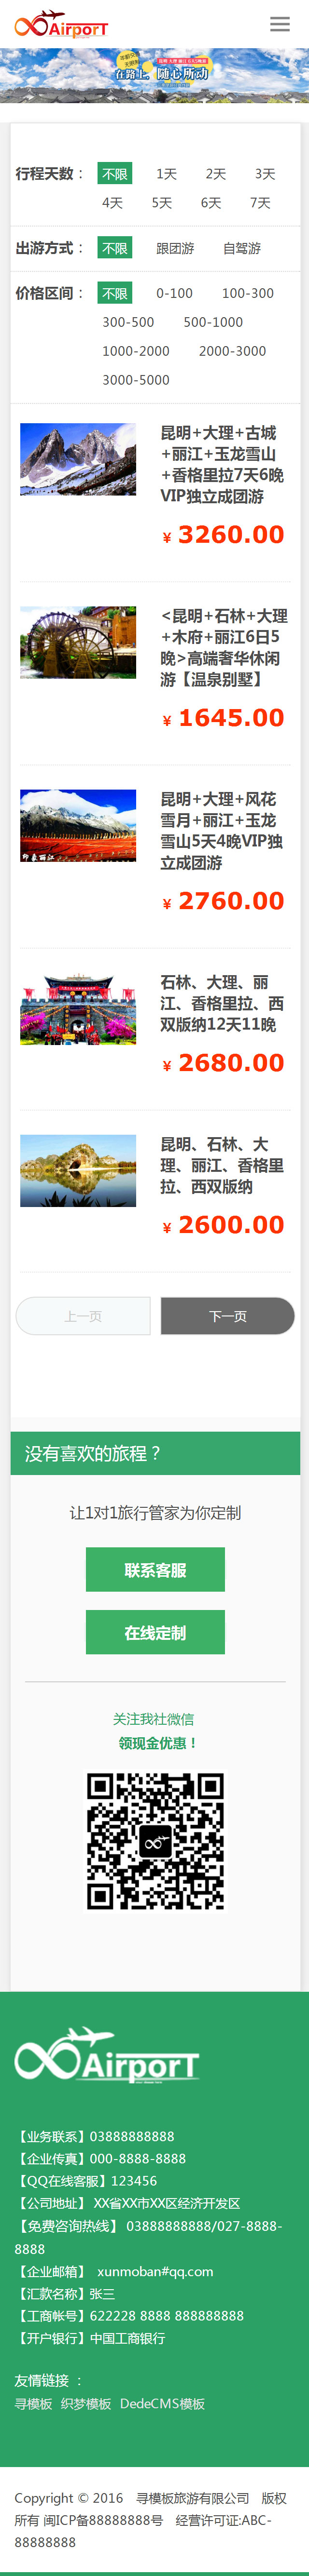
Task: Open the water wheel tour thumbnail
Action: [x=78, y=642]
